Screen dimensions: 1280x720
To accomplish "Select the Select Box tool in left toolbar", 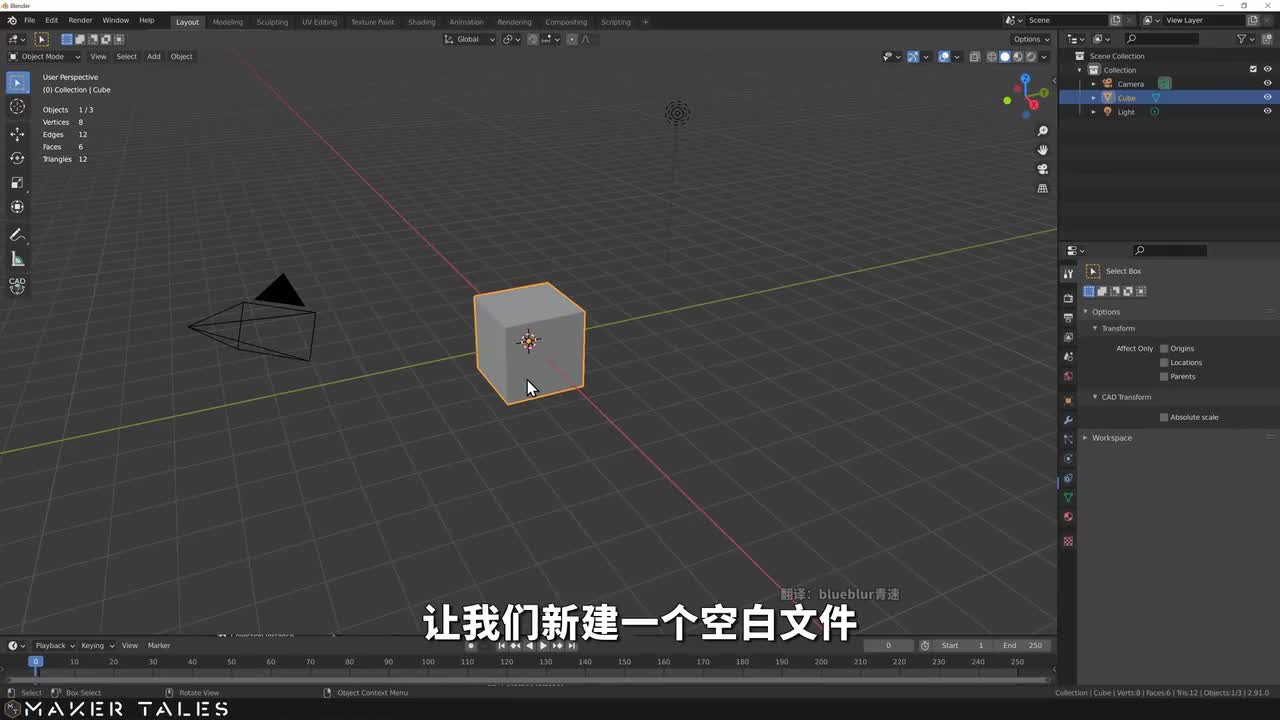I will (x=17, y=83).
